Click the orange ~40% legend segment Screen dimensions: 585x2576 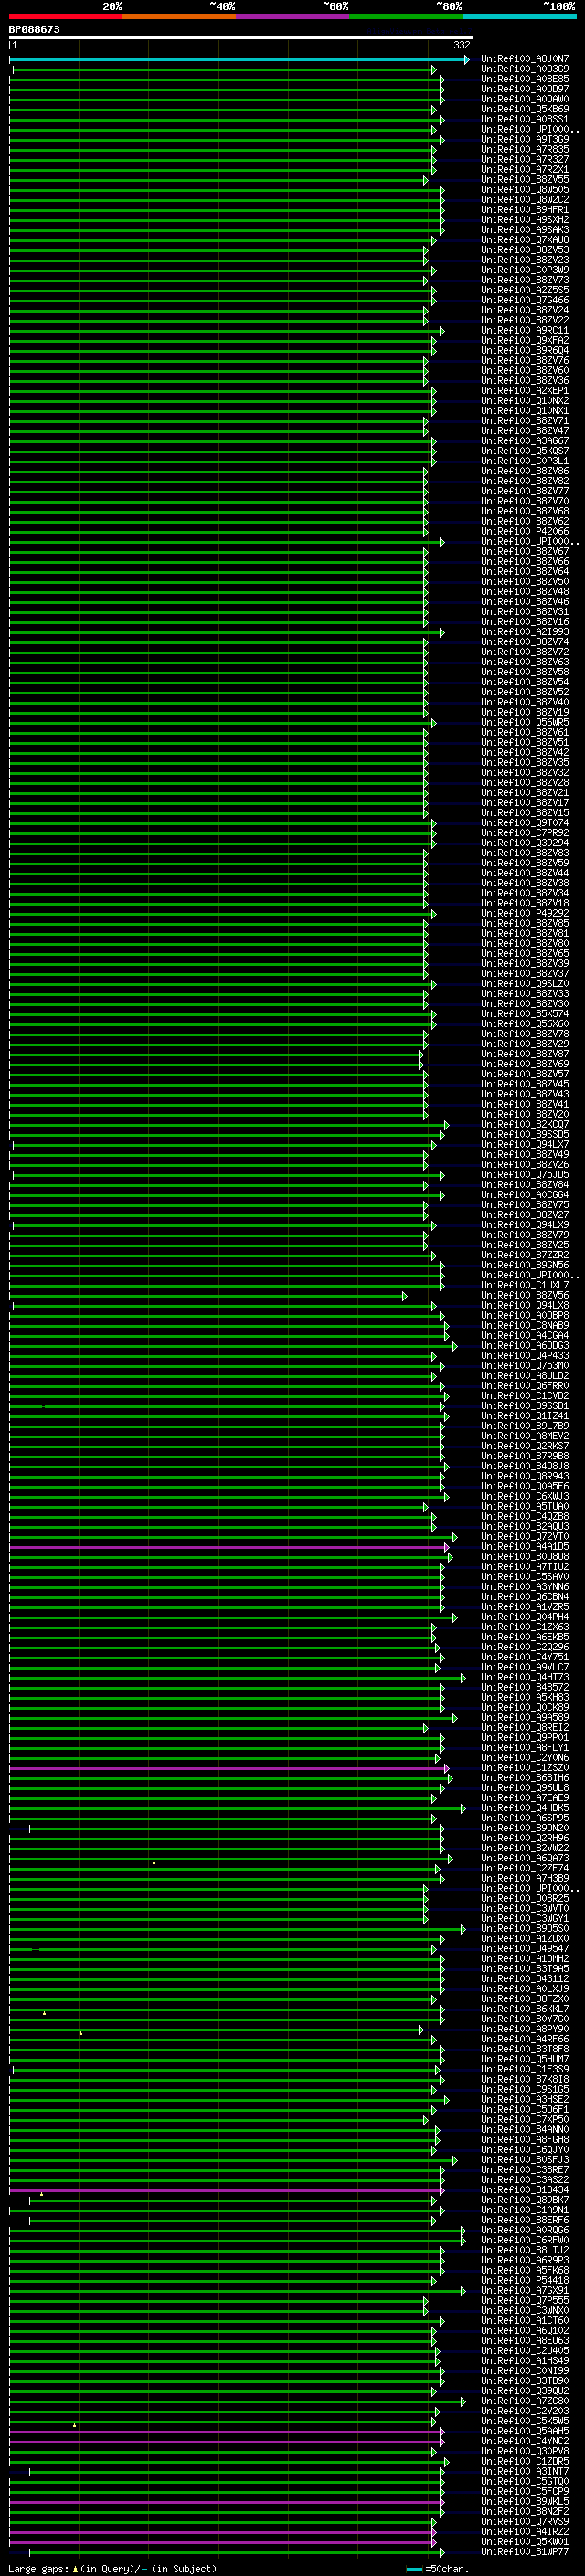179,16
